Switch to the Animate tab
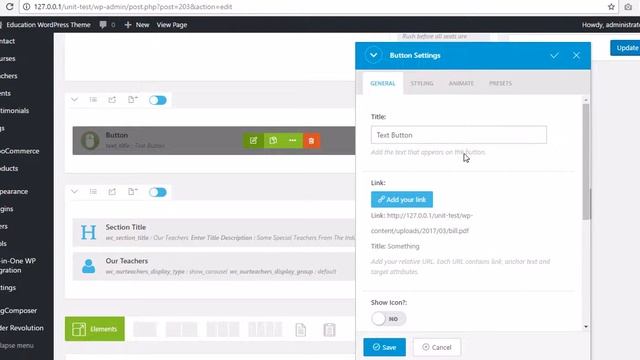 tap(461, 83)
